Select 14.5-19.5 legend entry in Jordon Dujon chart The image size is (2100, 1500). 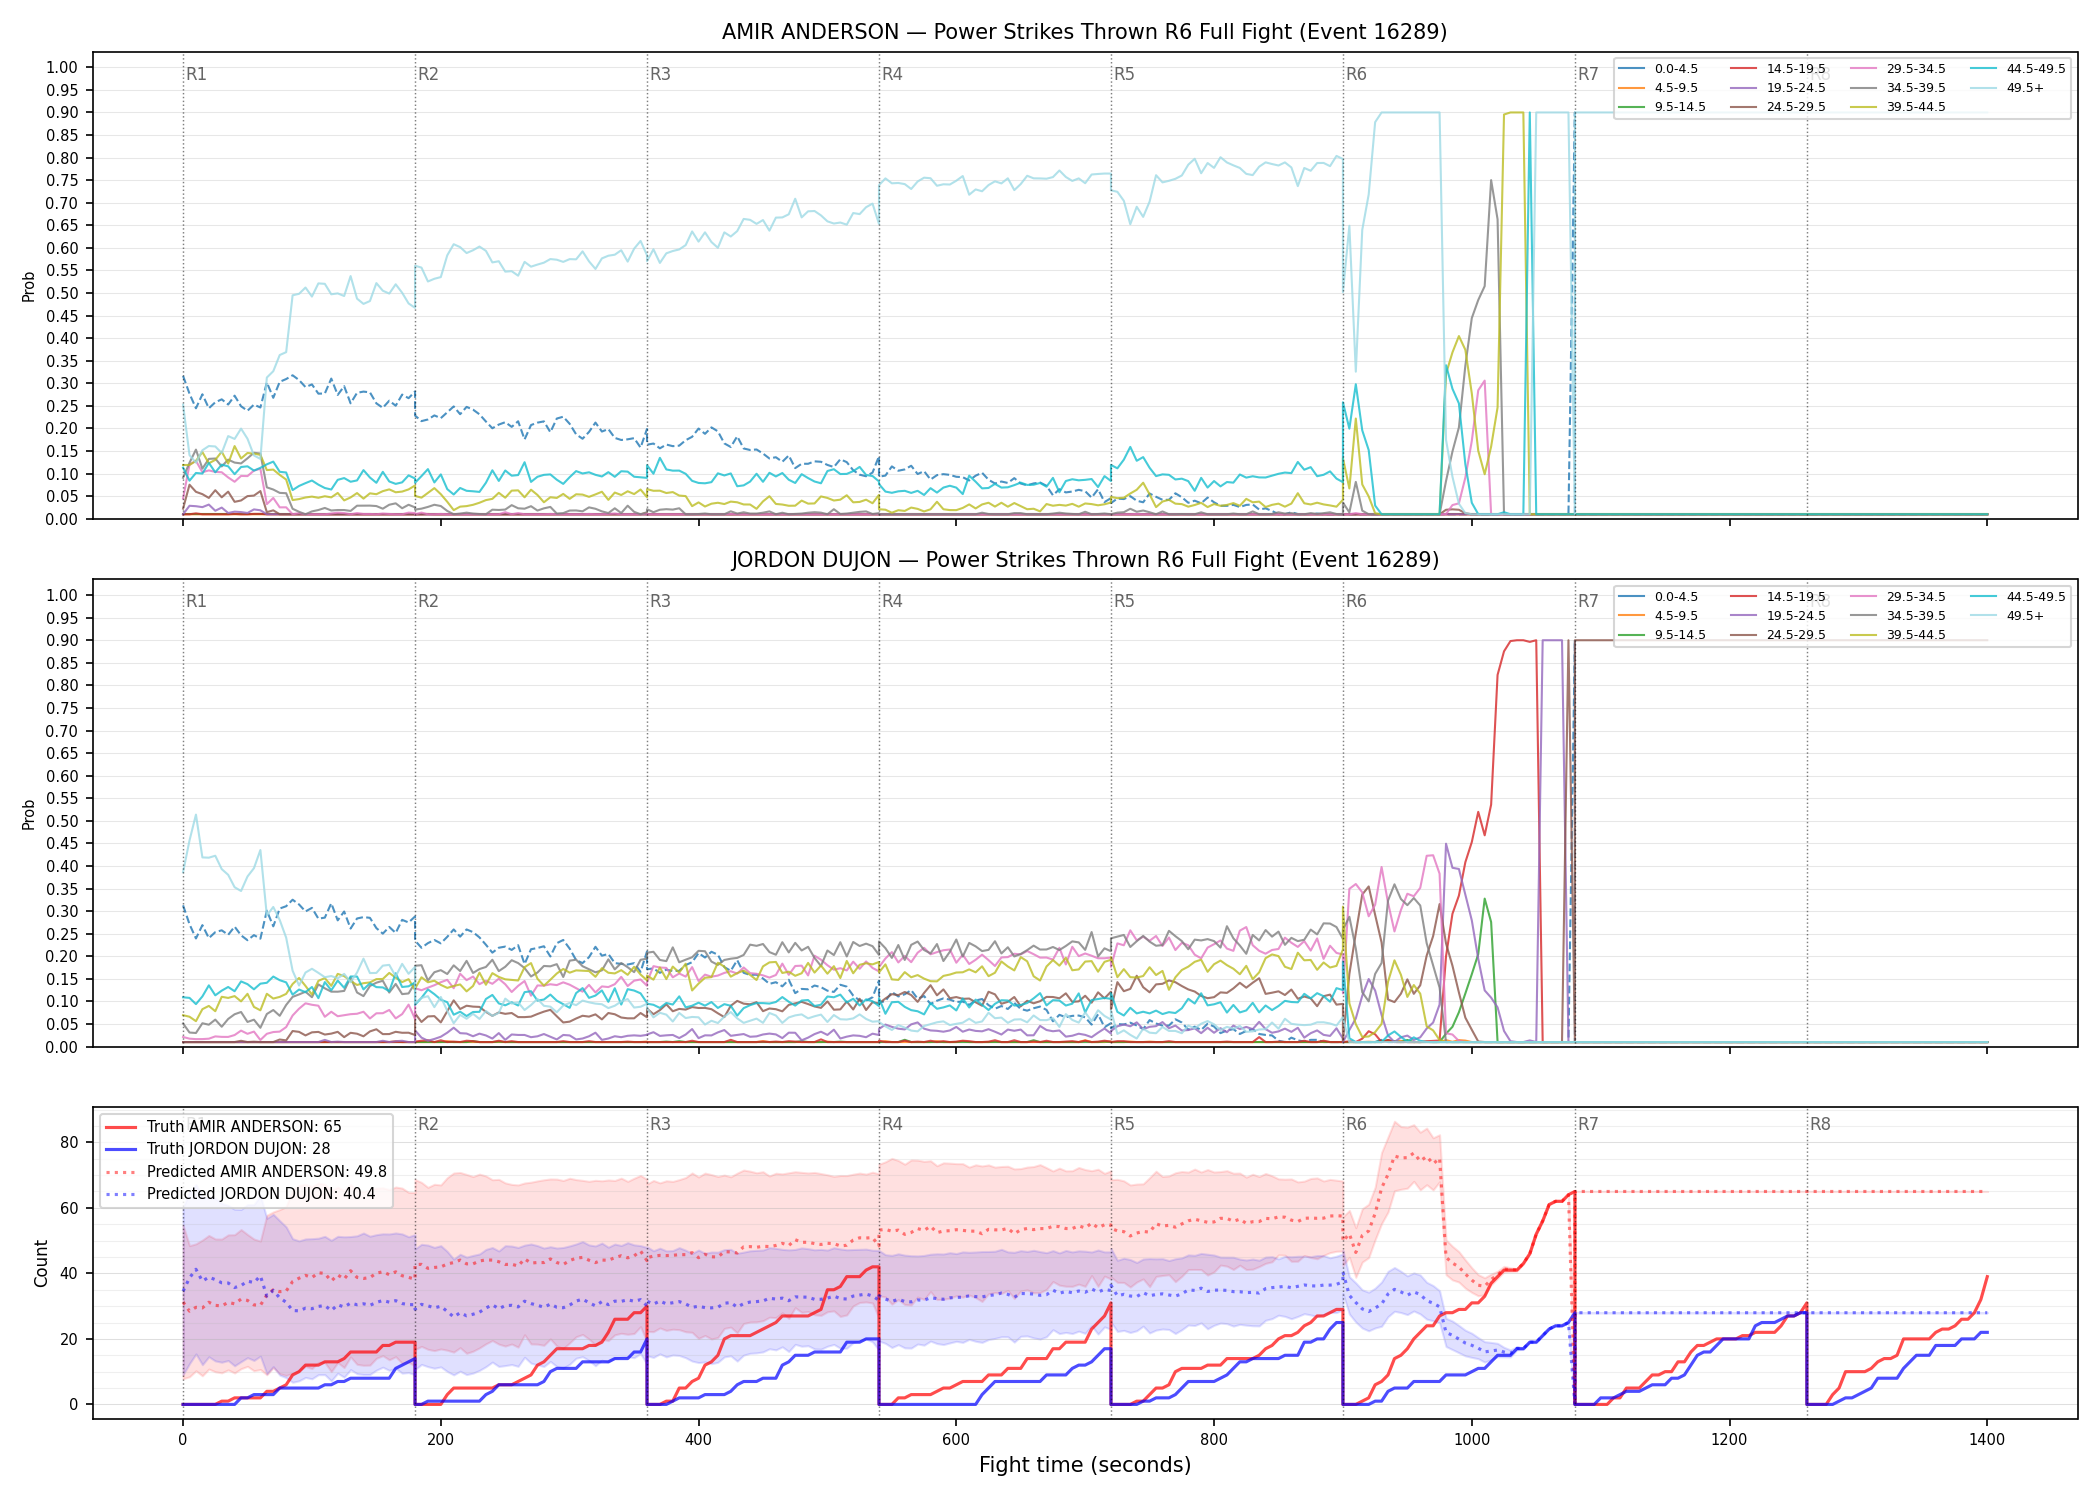click(1778, 597)
